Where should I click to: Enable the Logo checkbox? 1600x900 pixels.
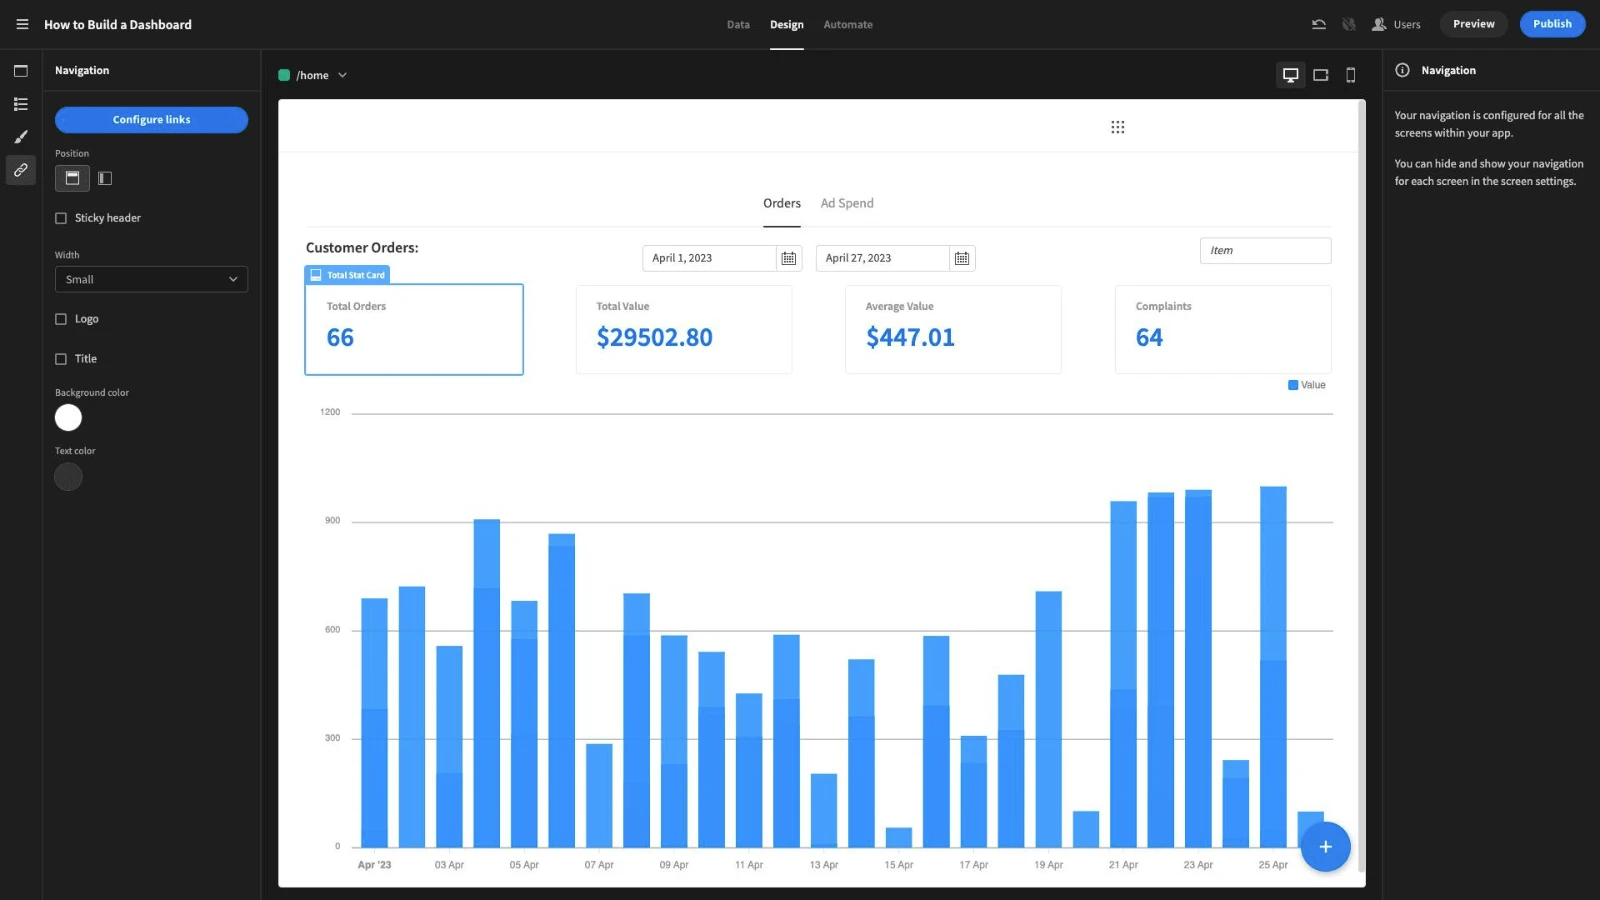61,319
